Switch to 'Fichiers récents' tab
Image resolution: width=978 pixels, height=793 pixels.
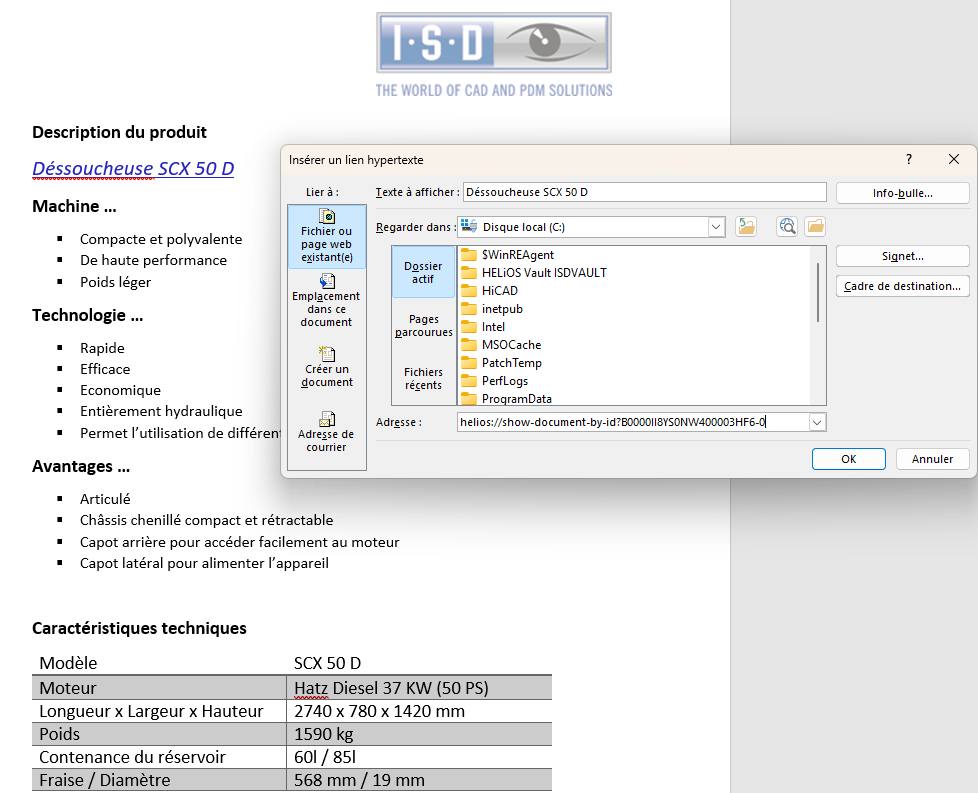point(423,379)
